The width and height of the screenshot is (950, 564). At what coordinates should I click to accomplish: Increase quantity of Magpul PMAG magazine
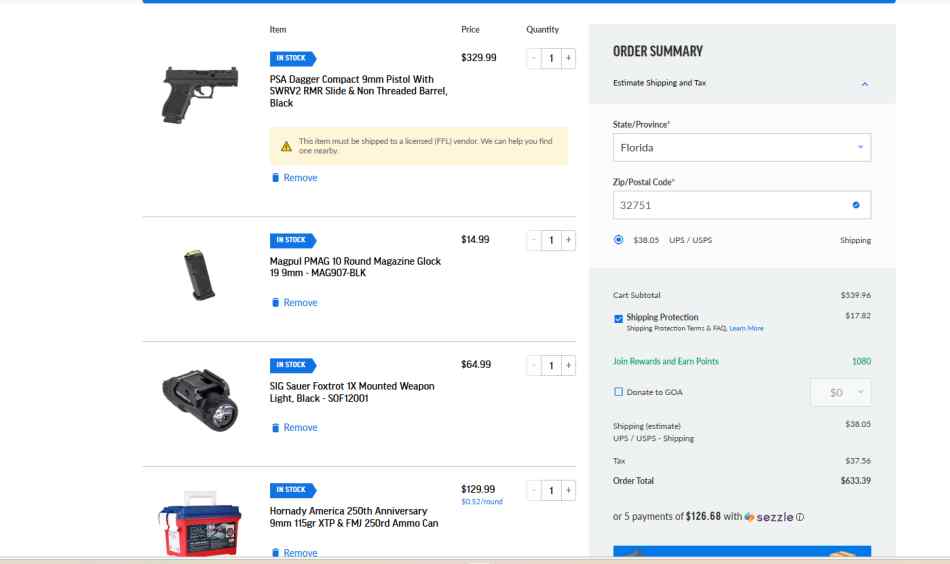[x=568, y=241]
